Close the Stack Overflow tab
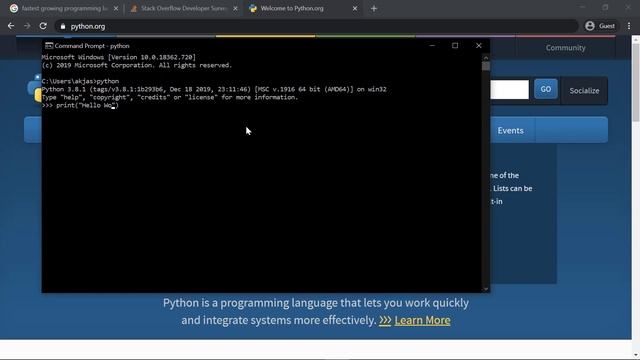This screenshot has height=360, width=640. pyautogui.click(x=235, y=8)
